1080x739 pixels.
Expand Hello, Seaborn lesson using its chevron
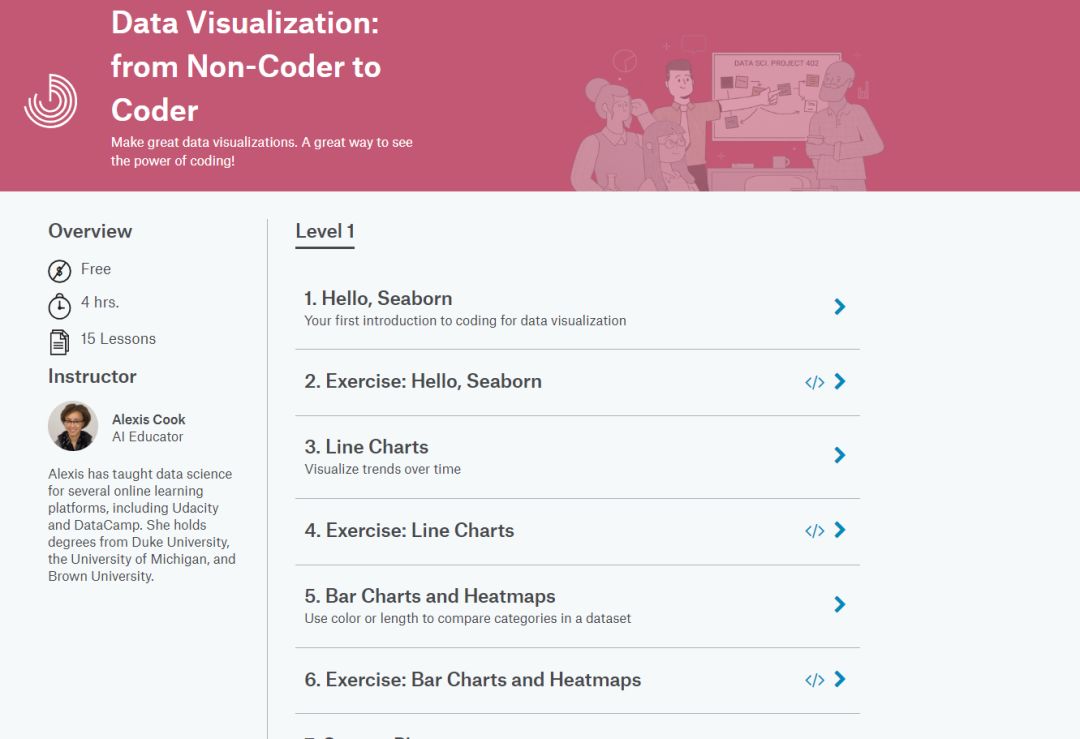tap(840, 307)
